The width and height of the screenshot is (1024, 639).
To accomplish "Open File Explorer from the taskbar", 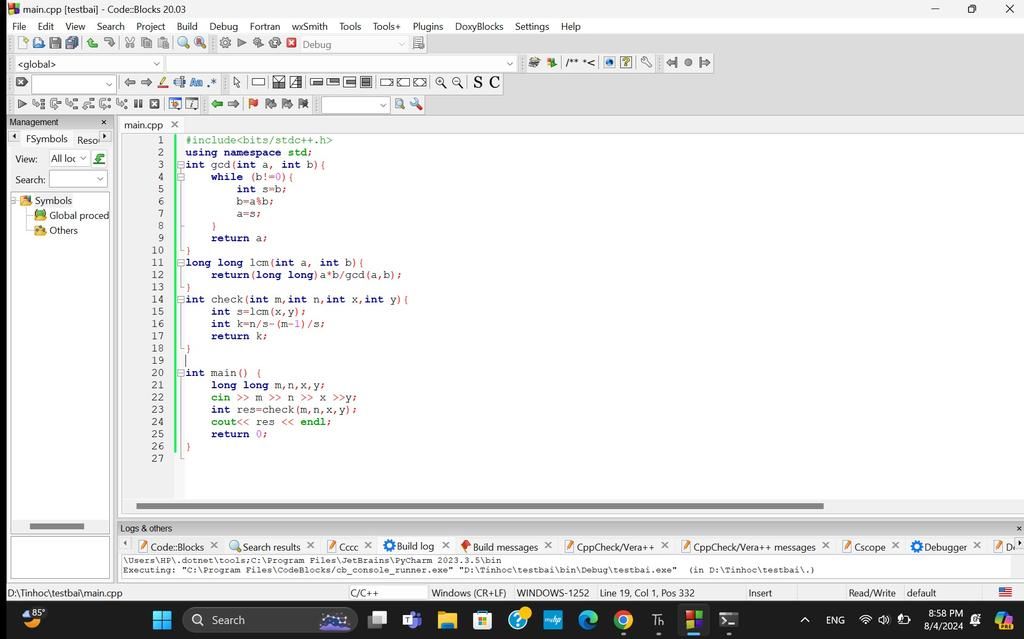I will pyautogui.click(x=447, y=619).
